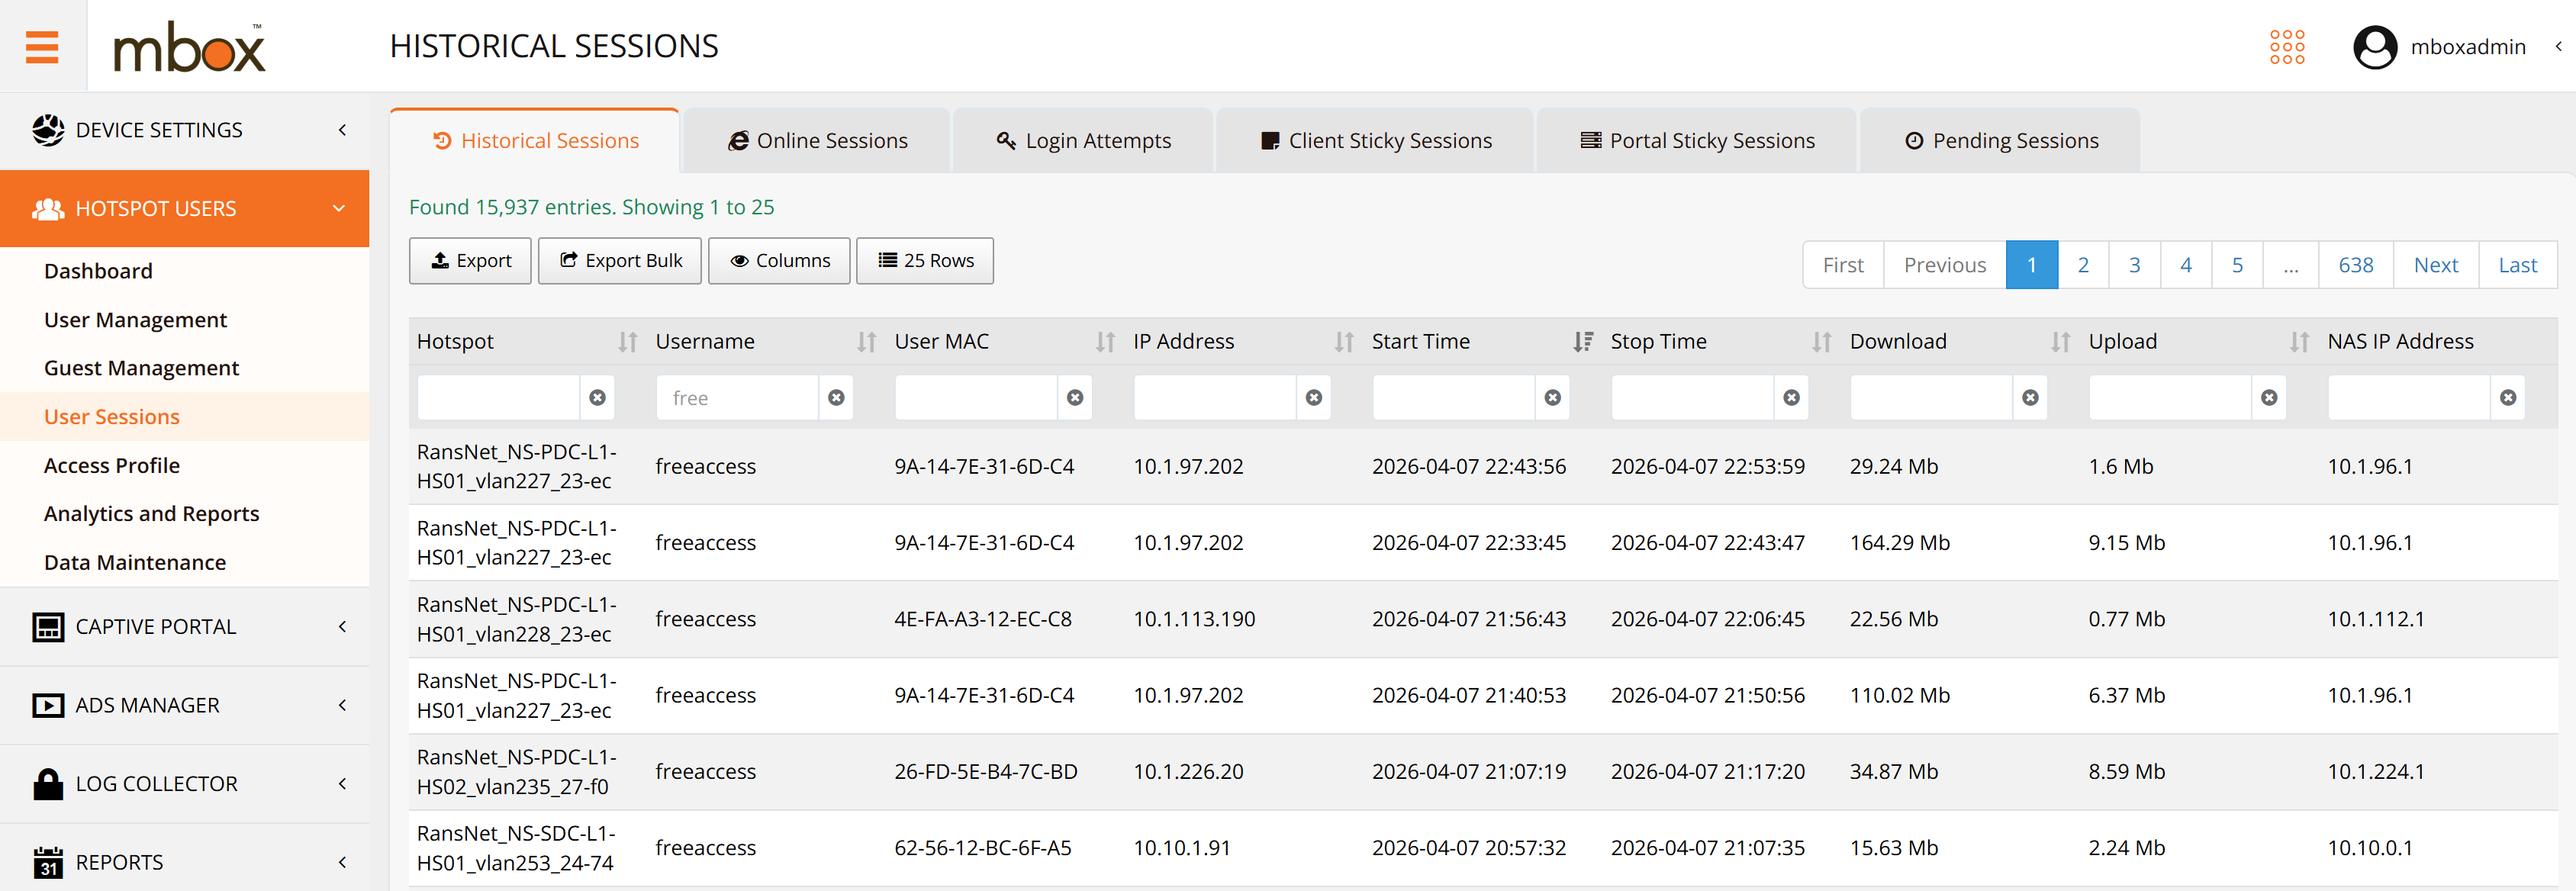2576x891 pixels.
Task: Clear the Stop Time filter field
Action: pyautogui.click(x=1791, y=398)
